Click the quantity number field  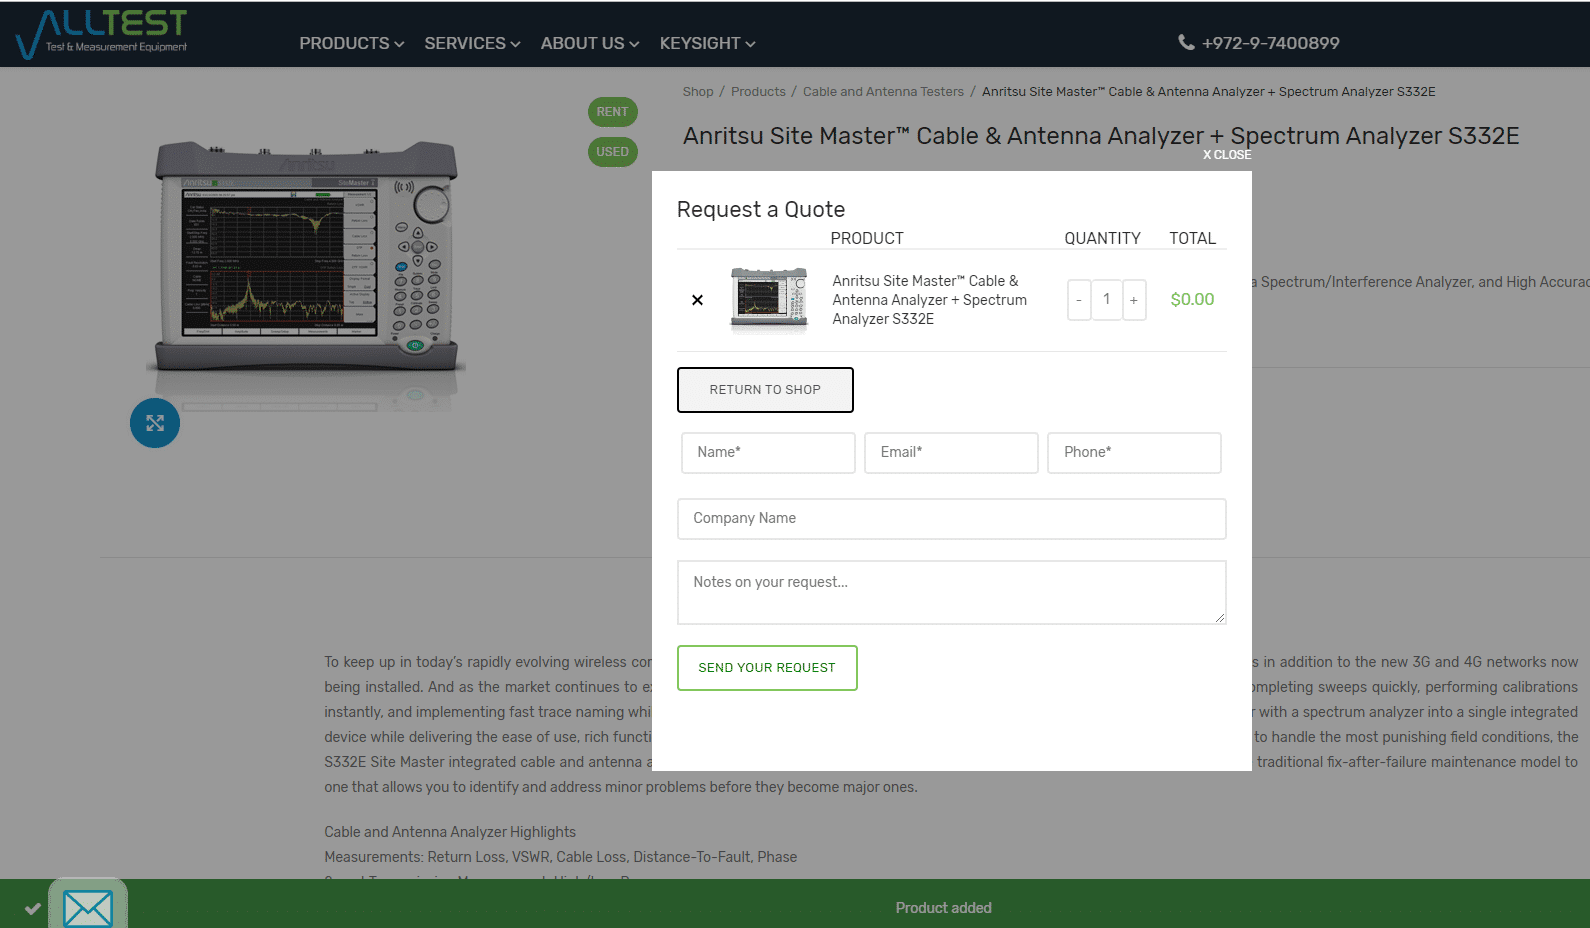point(1107,300)
